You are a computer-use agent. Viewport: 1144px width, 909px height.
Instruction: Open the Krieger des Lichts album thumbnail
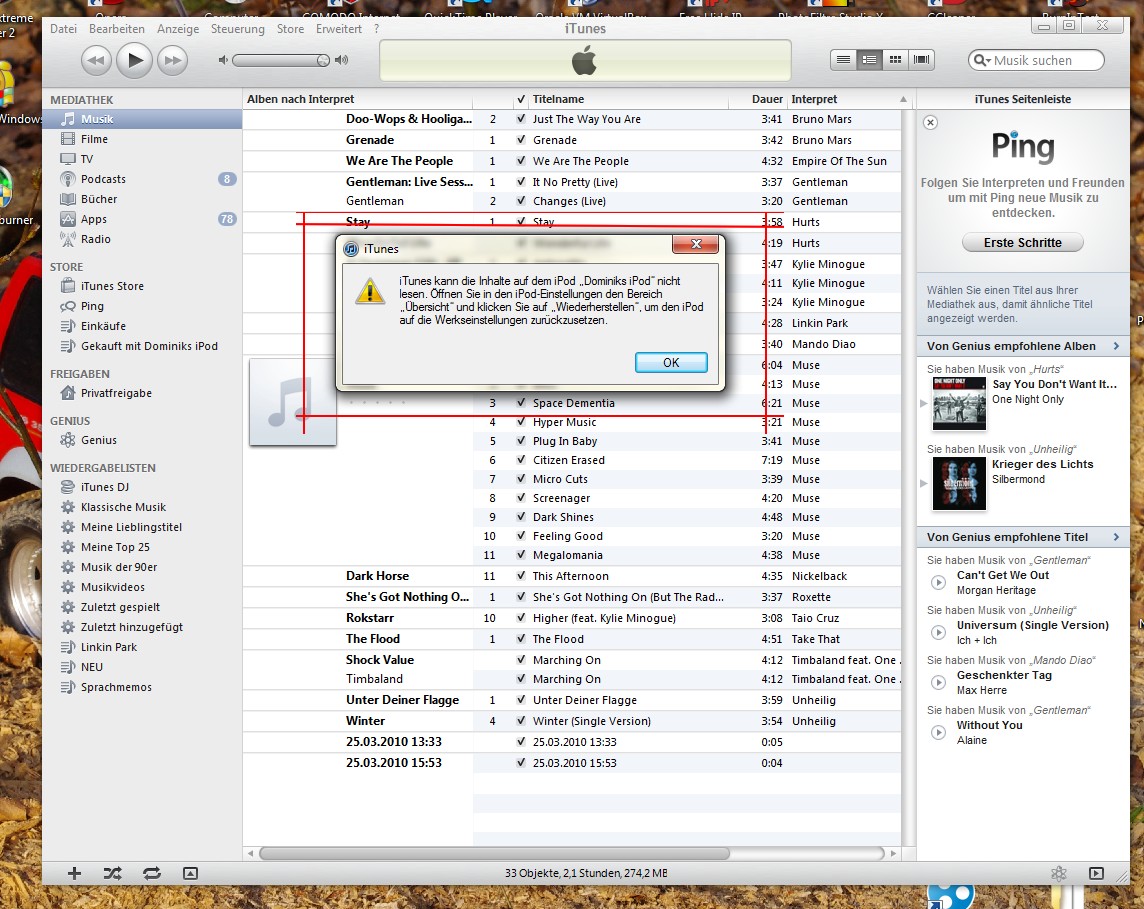point(959,483)
